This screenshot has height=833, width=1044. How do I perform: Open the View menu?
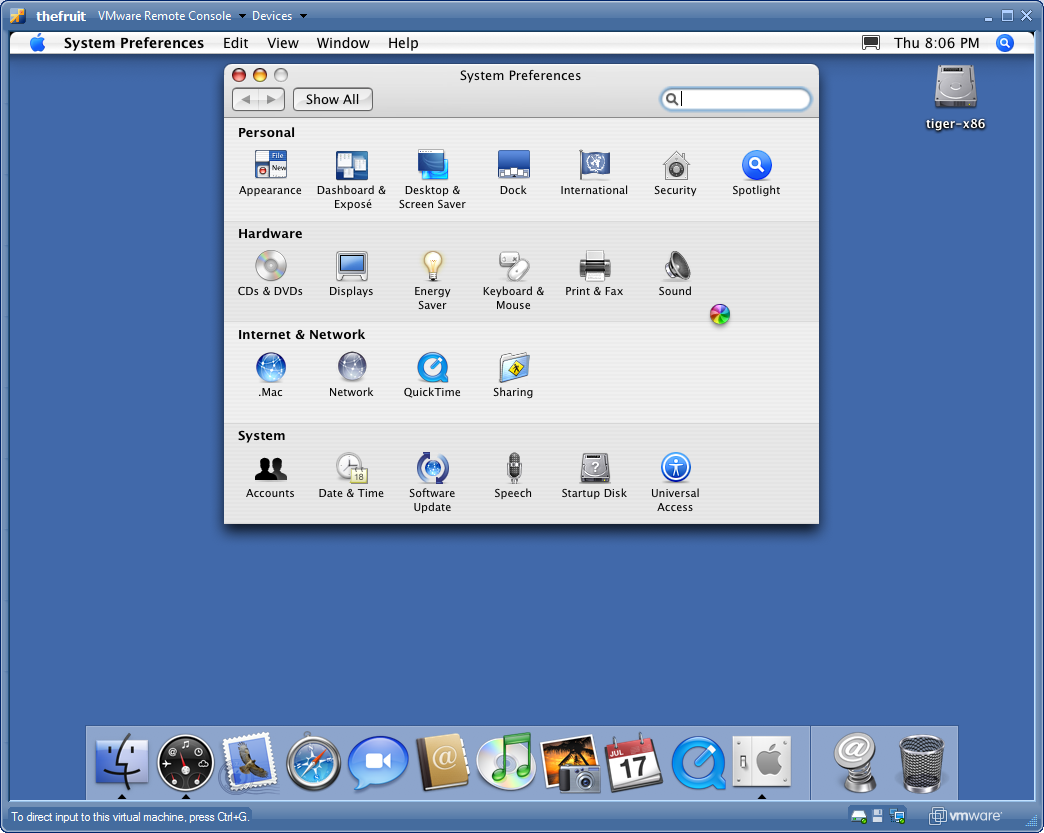tap(283, 43)
